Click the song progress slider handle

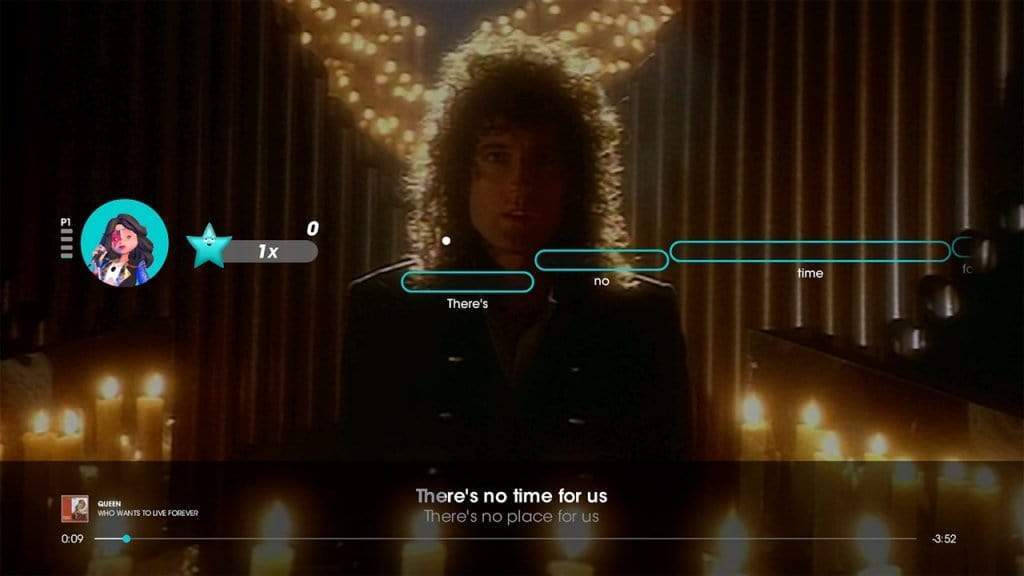126,539
